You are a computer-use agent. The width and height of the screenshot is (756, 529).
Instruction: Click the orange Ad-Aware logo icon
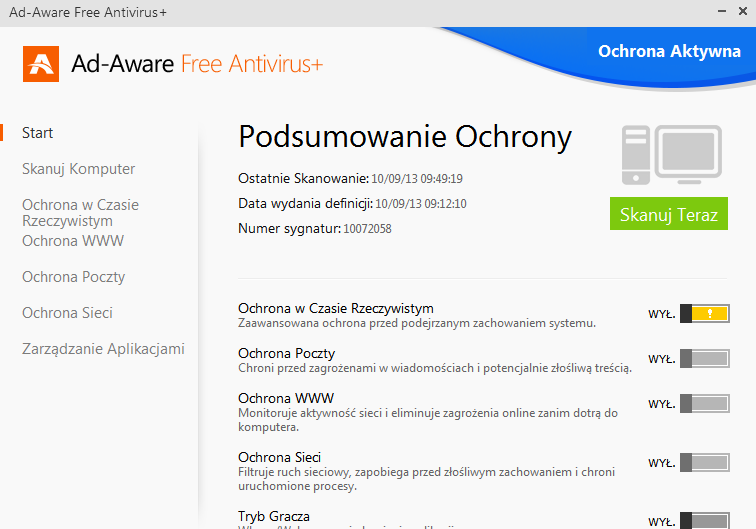pyautogui.click(x=41, y=64)
